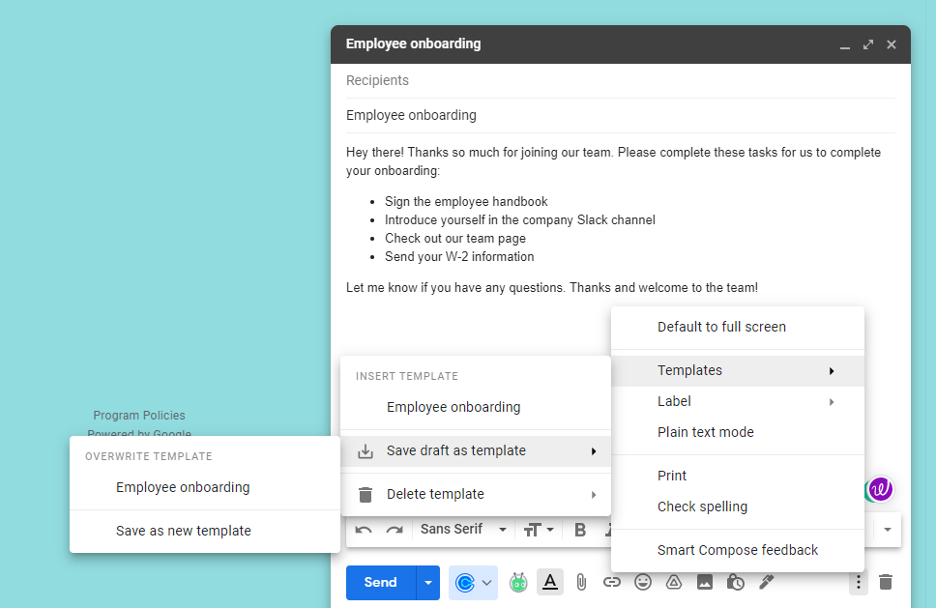Discard draft using the trash icon

point(886,582)
